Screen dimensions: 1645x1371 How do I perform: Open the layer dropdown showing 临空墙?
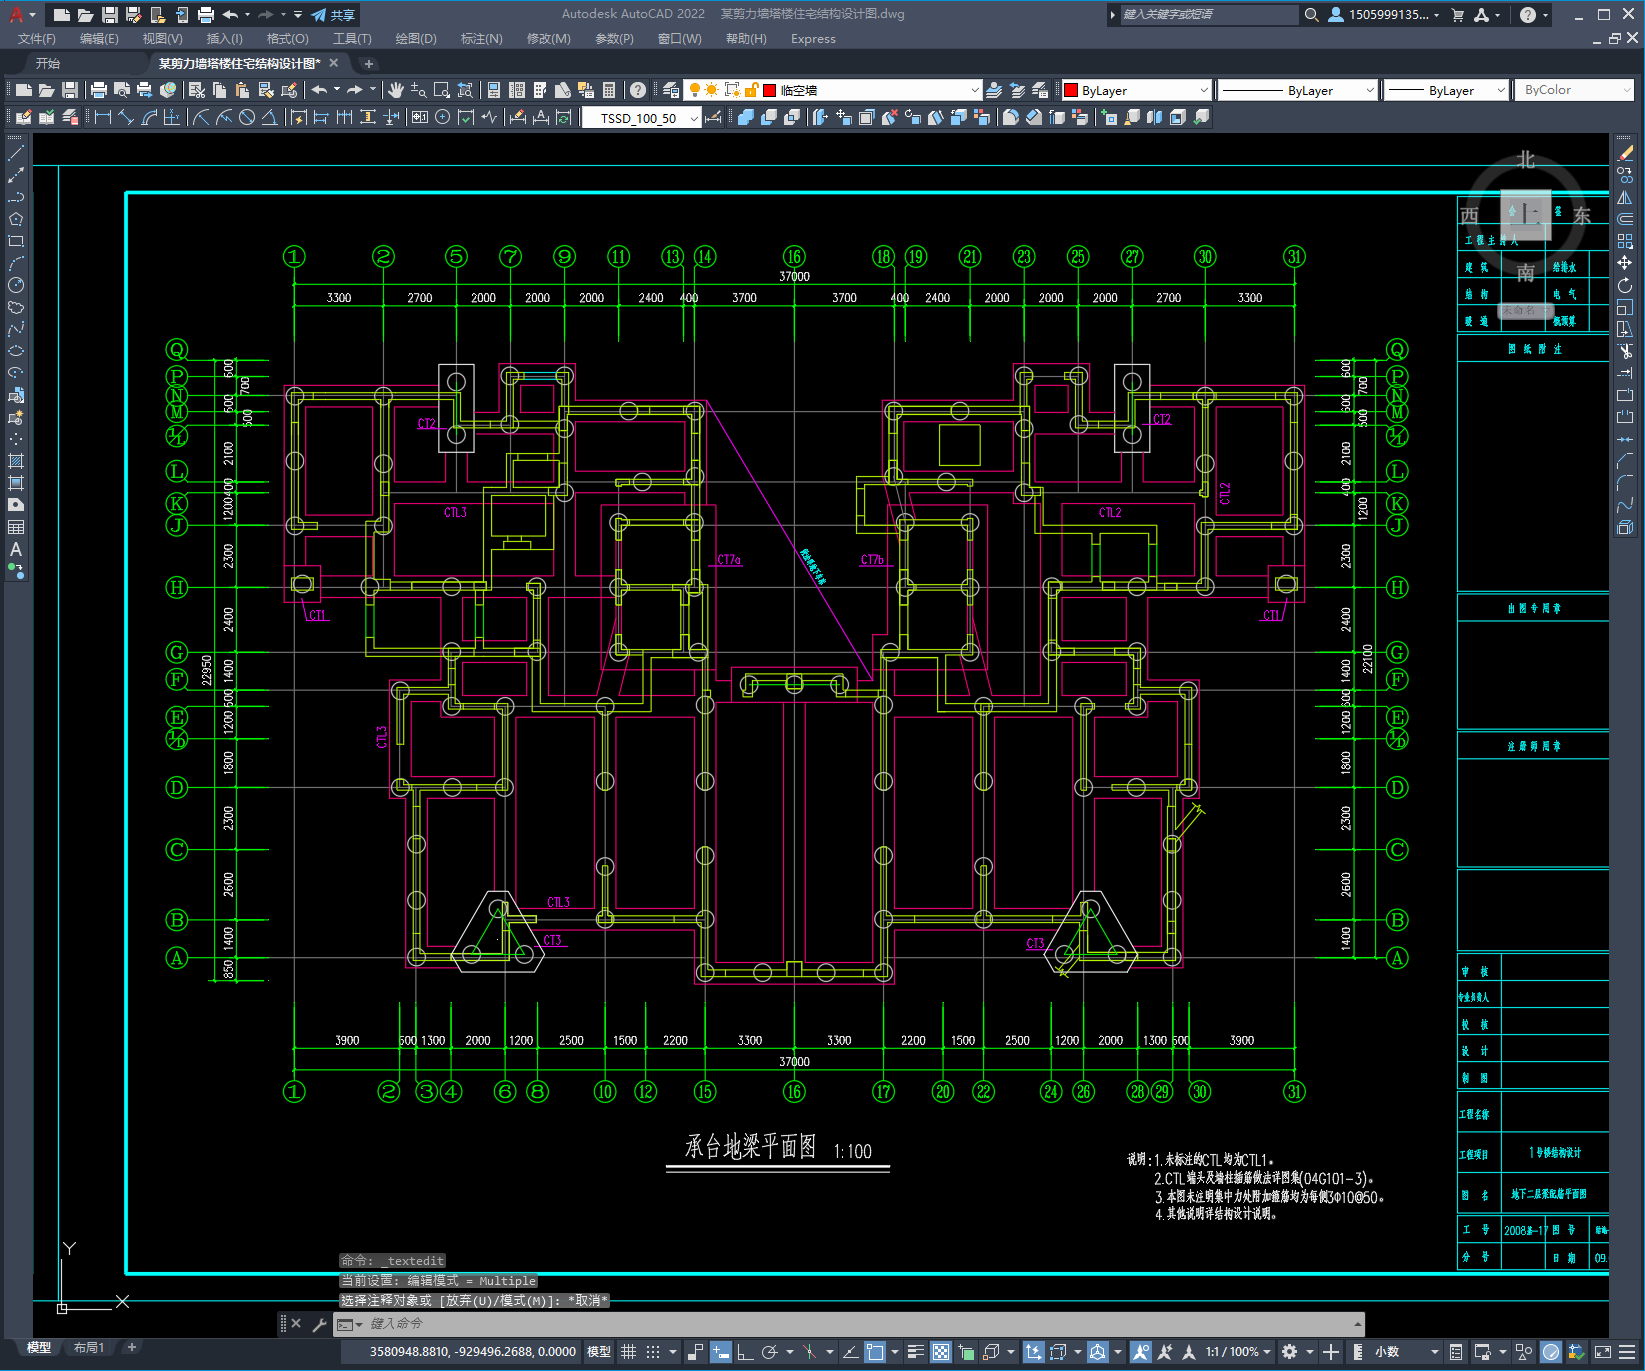click(832, 90)
